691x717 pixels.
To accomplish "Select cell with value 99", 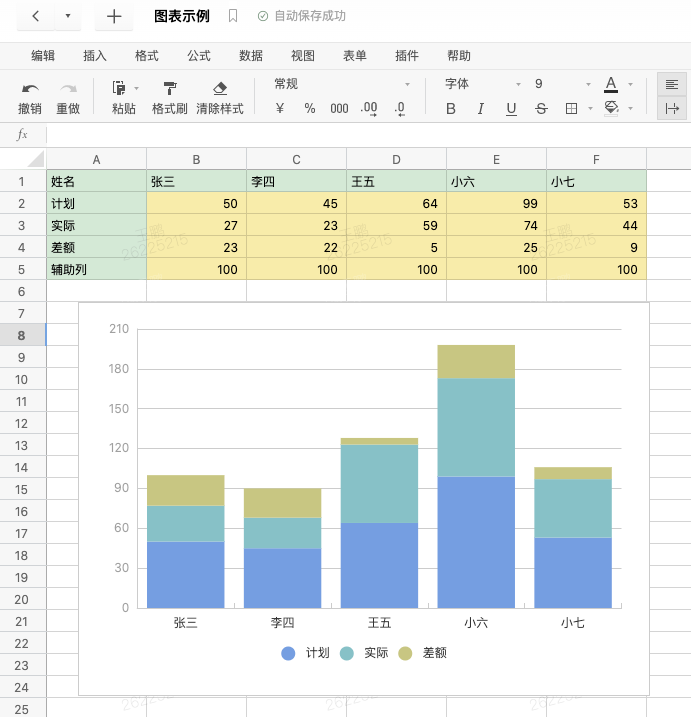I will tap(496, 203).
